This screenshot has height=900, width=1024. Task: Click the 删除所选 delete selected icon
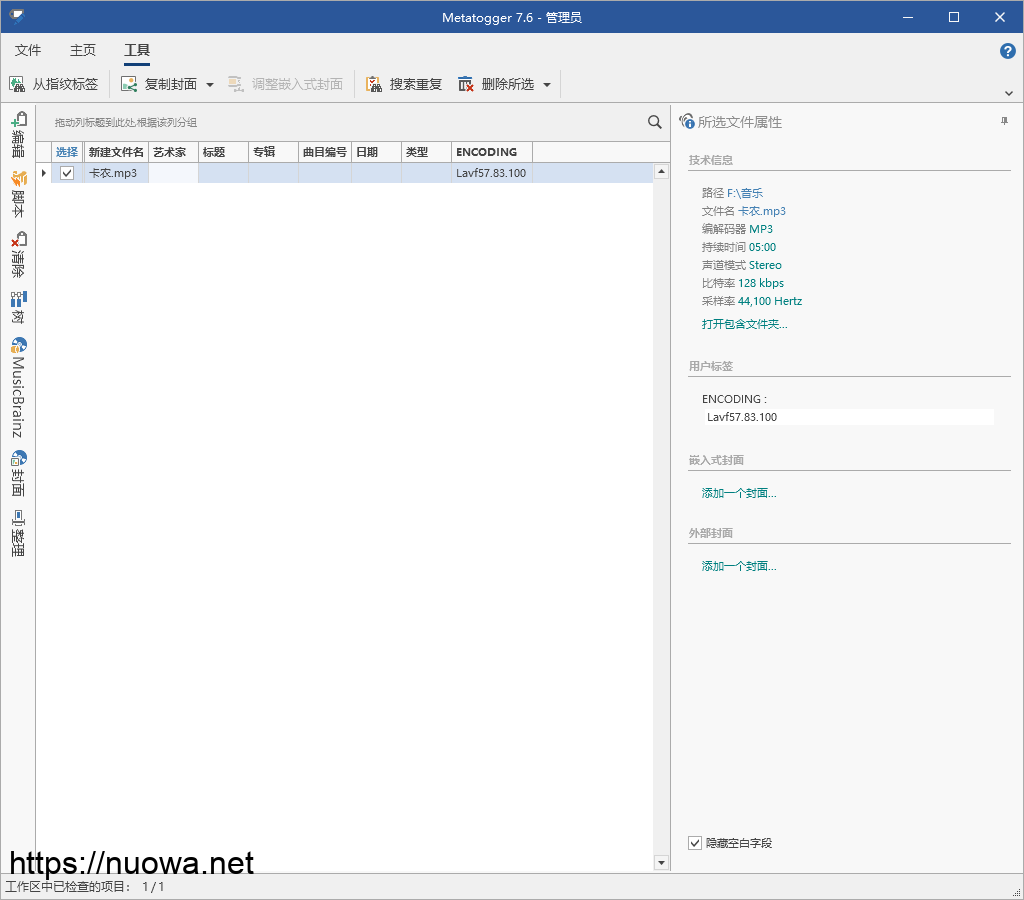(x=466, y=85)
